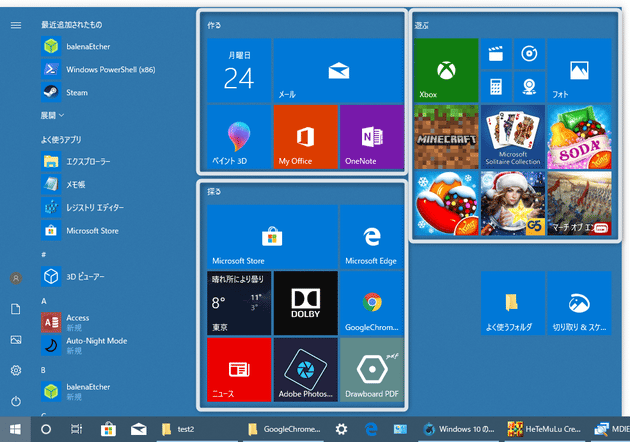Open Candy Crush Soda tile
The width and height of the screenshot is (630, 442).
tap(579, 137)
